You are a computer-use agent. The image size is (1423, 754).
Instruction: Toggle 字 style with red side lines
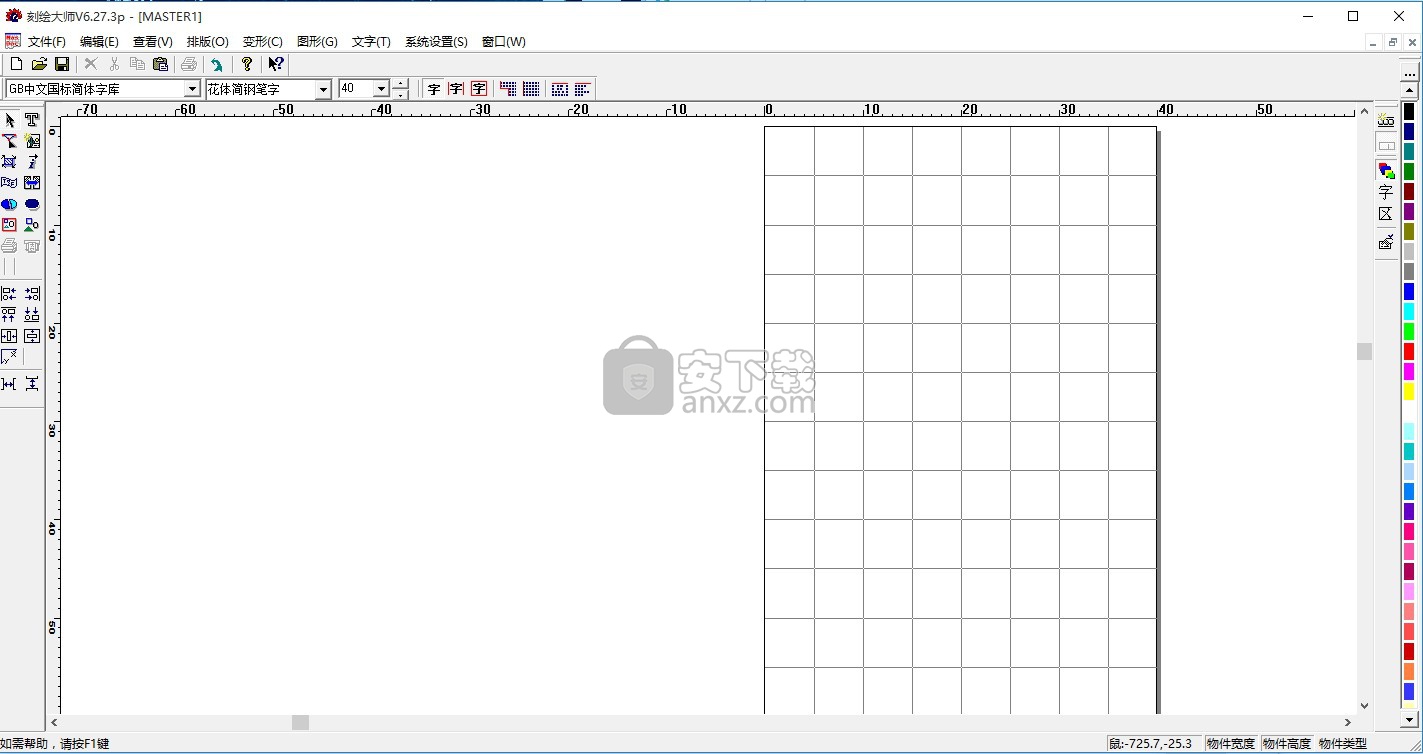pos(456,89)
